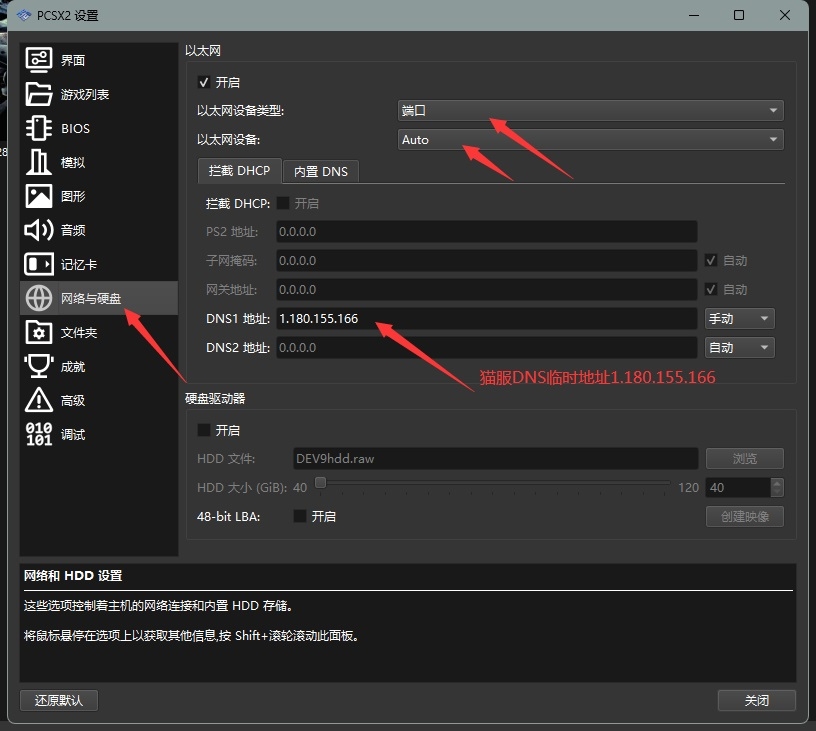Screen dimensions: 816x731
Task: Click the 子网掩码 input field
Action: tap(487, 260)
